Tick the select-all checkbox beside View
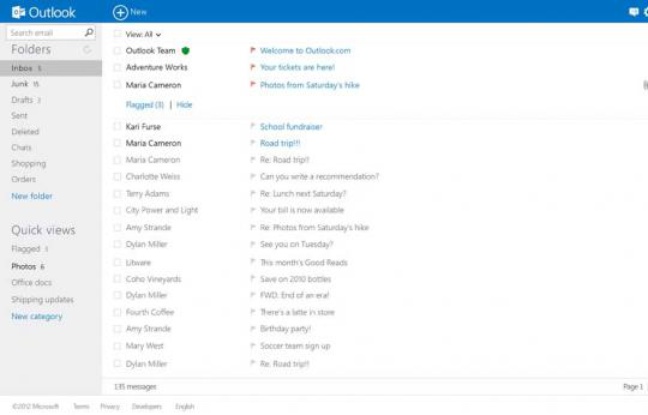The width and height of the screenshot is (648, 415). pyautogui.click(x=117, y=34)
